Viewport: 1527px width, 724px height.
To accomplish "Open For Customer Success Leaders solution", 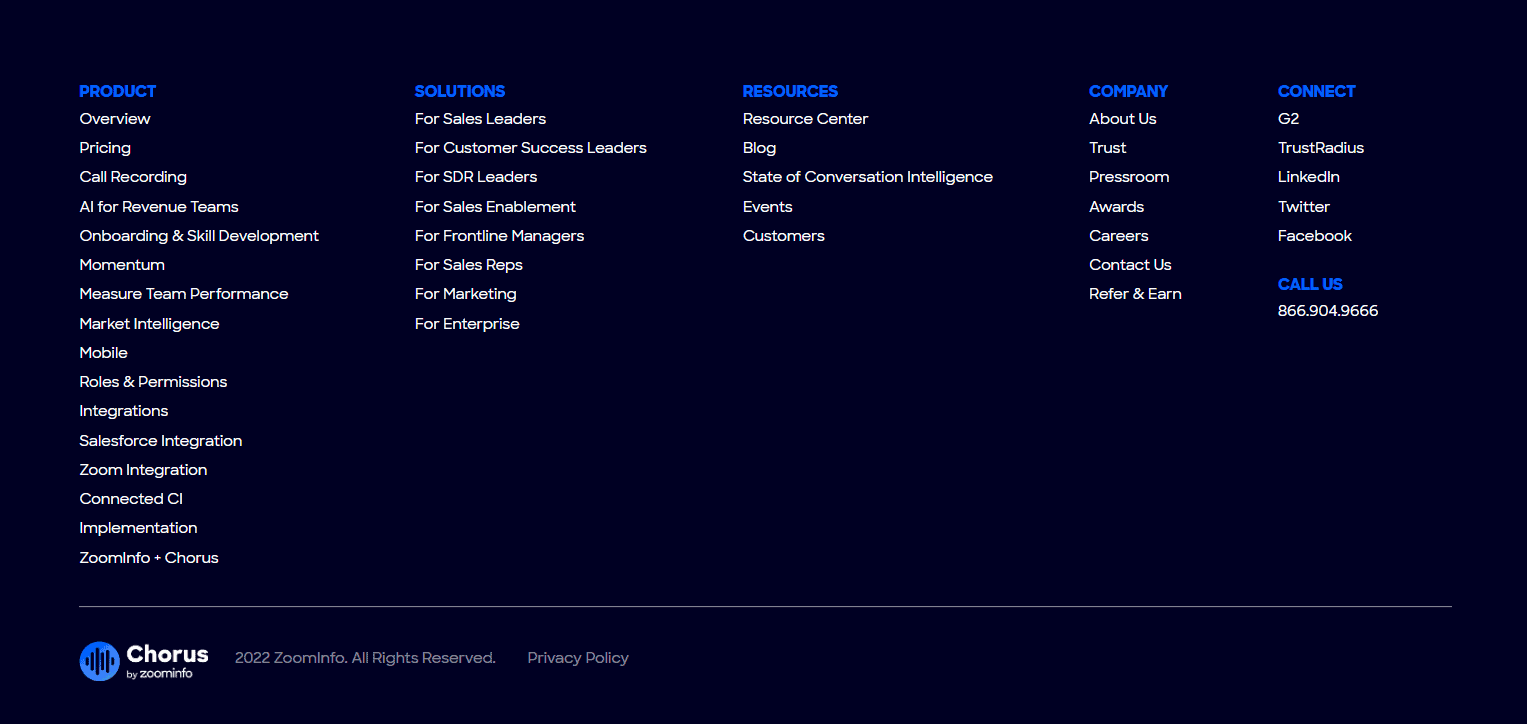I will [x=530, y=148].
